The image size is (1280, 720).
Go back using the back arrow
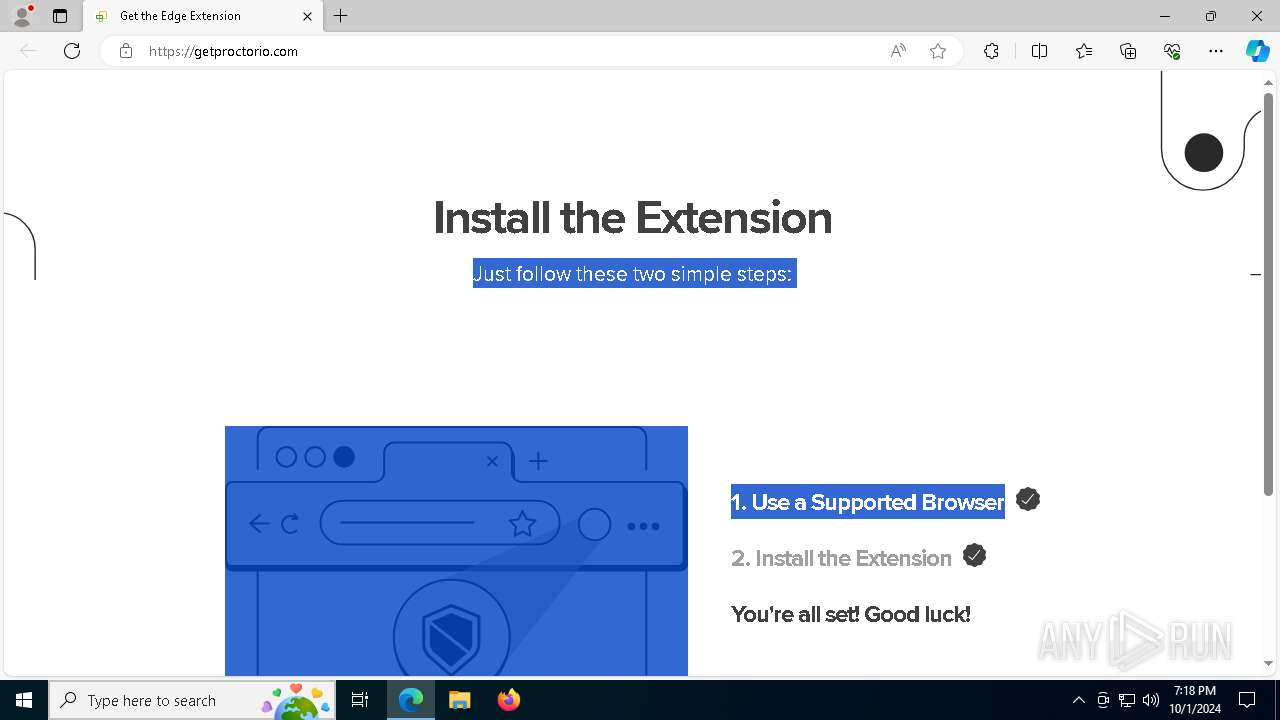pyautogui.click(x=28, y=51)
